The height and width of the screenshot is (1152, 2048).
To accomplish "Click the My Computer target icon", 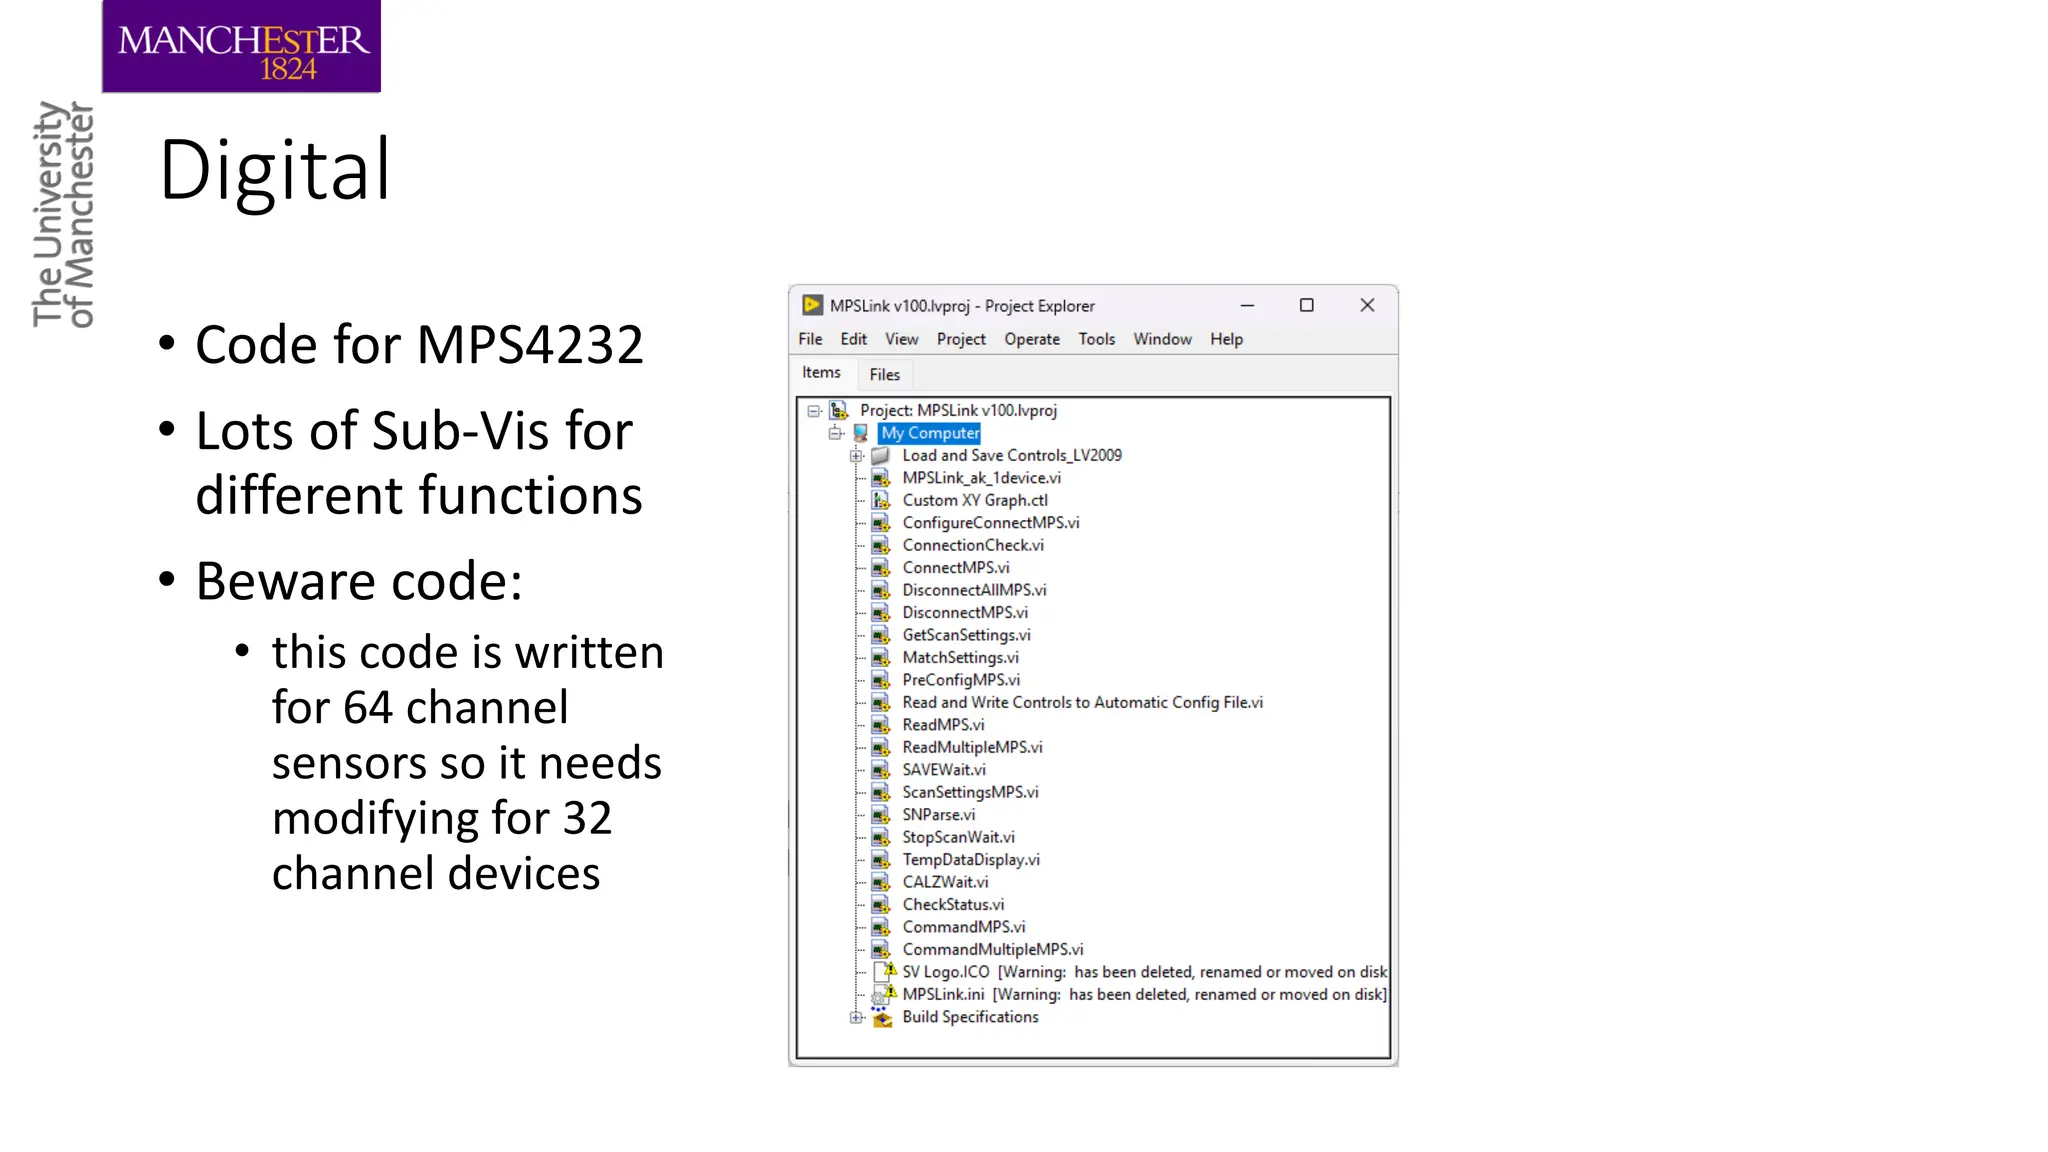I will 860,433.
